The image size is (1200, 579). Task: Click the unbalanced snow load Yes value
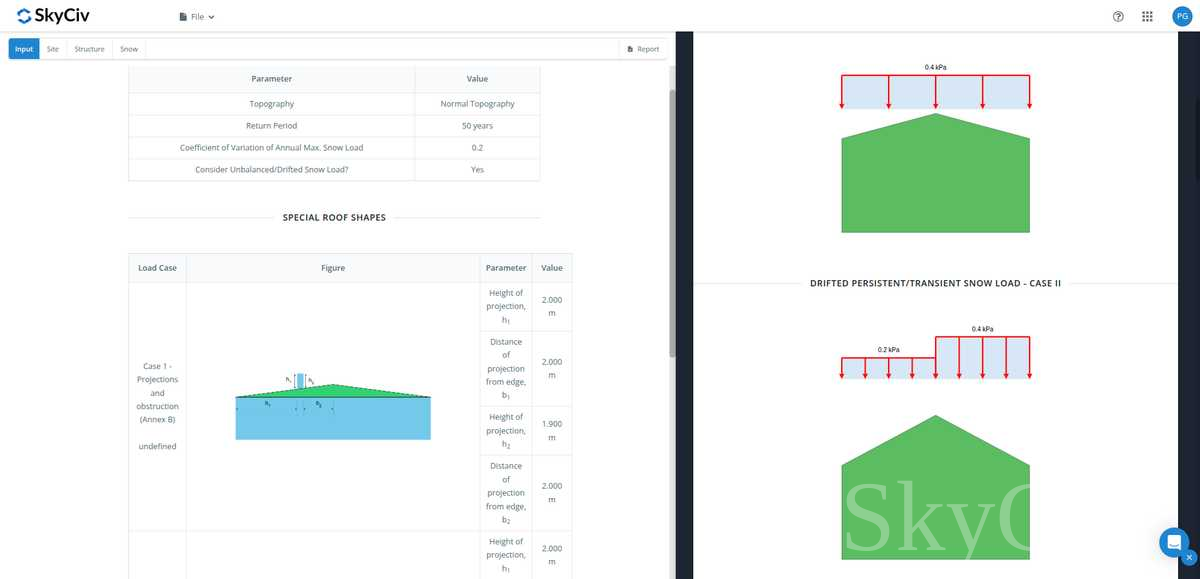click(477, 170)
